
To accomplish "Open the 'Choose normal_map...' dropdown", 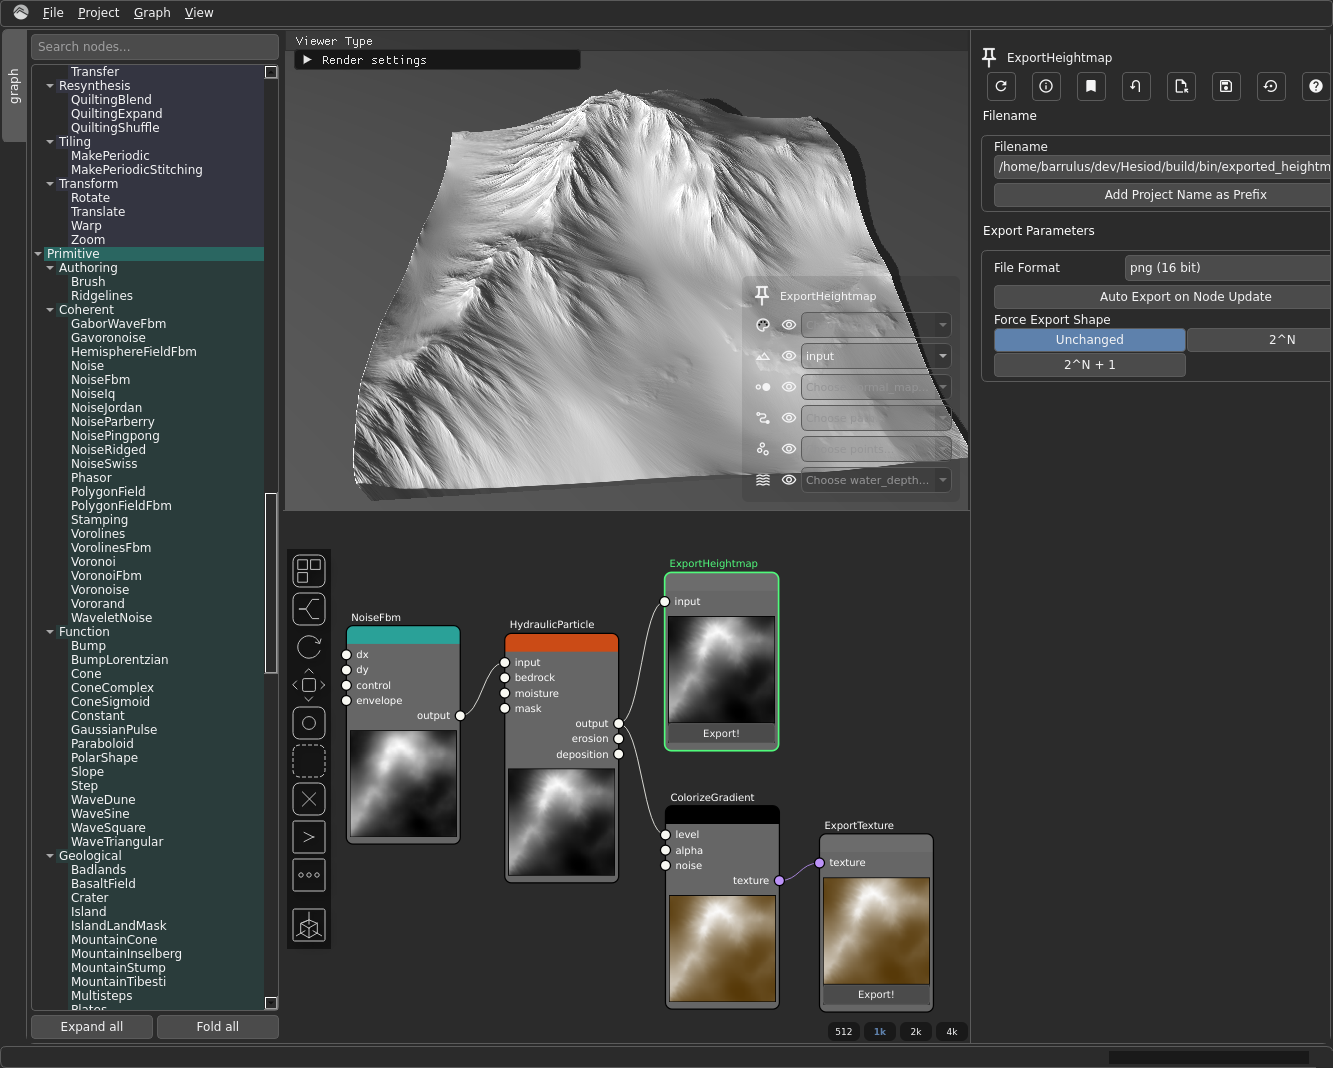I will click(x=876, y=387).
